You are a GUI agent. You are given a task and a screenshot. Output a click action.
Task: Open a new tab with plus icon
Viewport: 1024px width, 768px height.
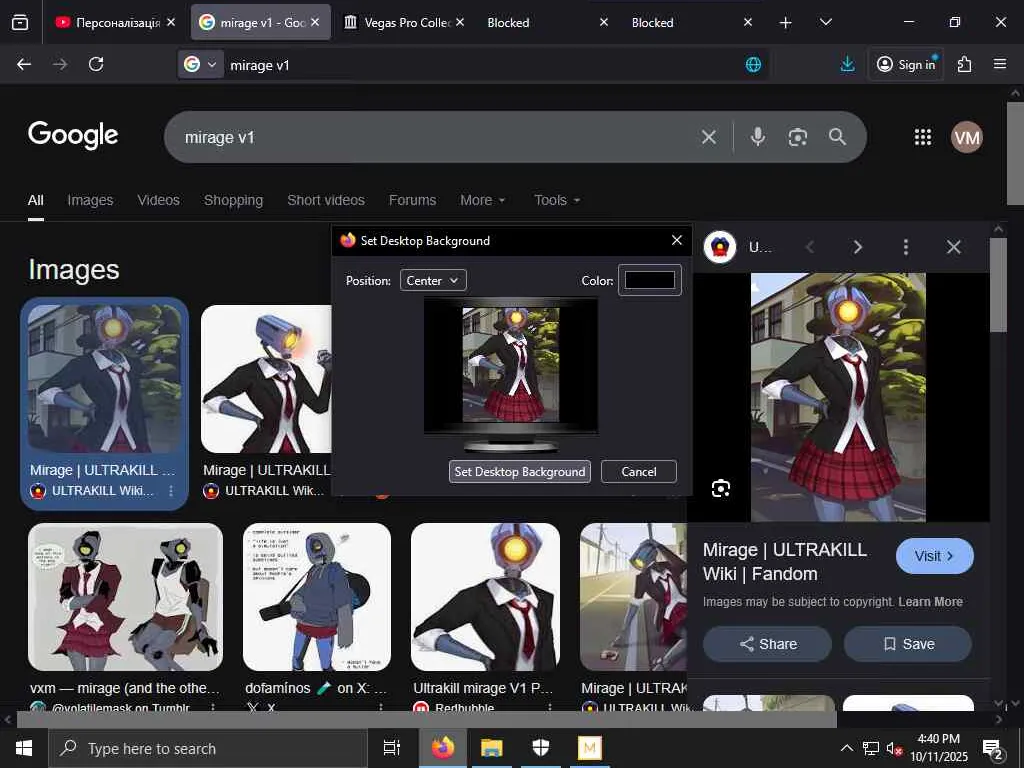tap(786, 23)
